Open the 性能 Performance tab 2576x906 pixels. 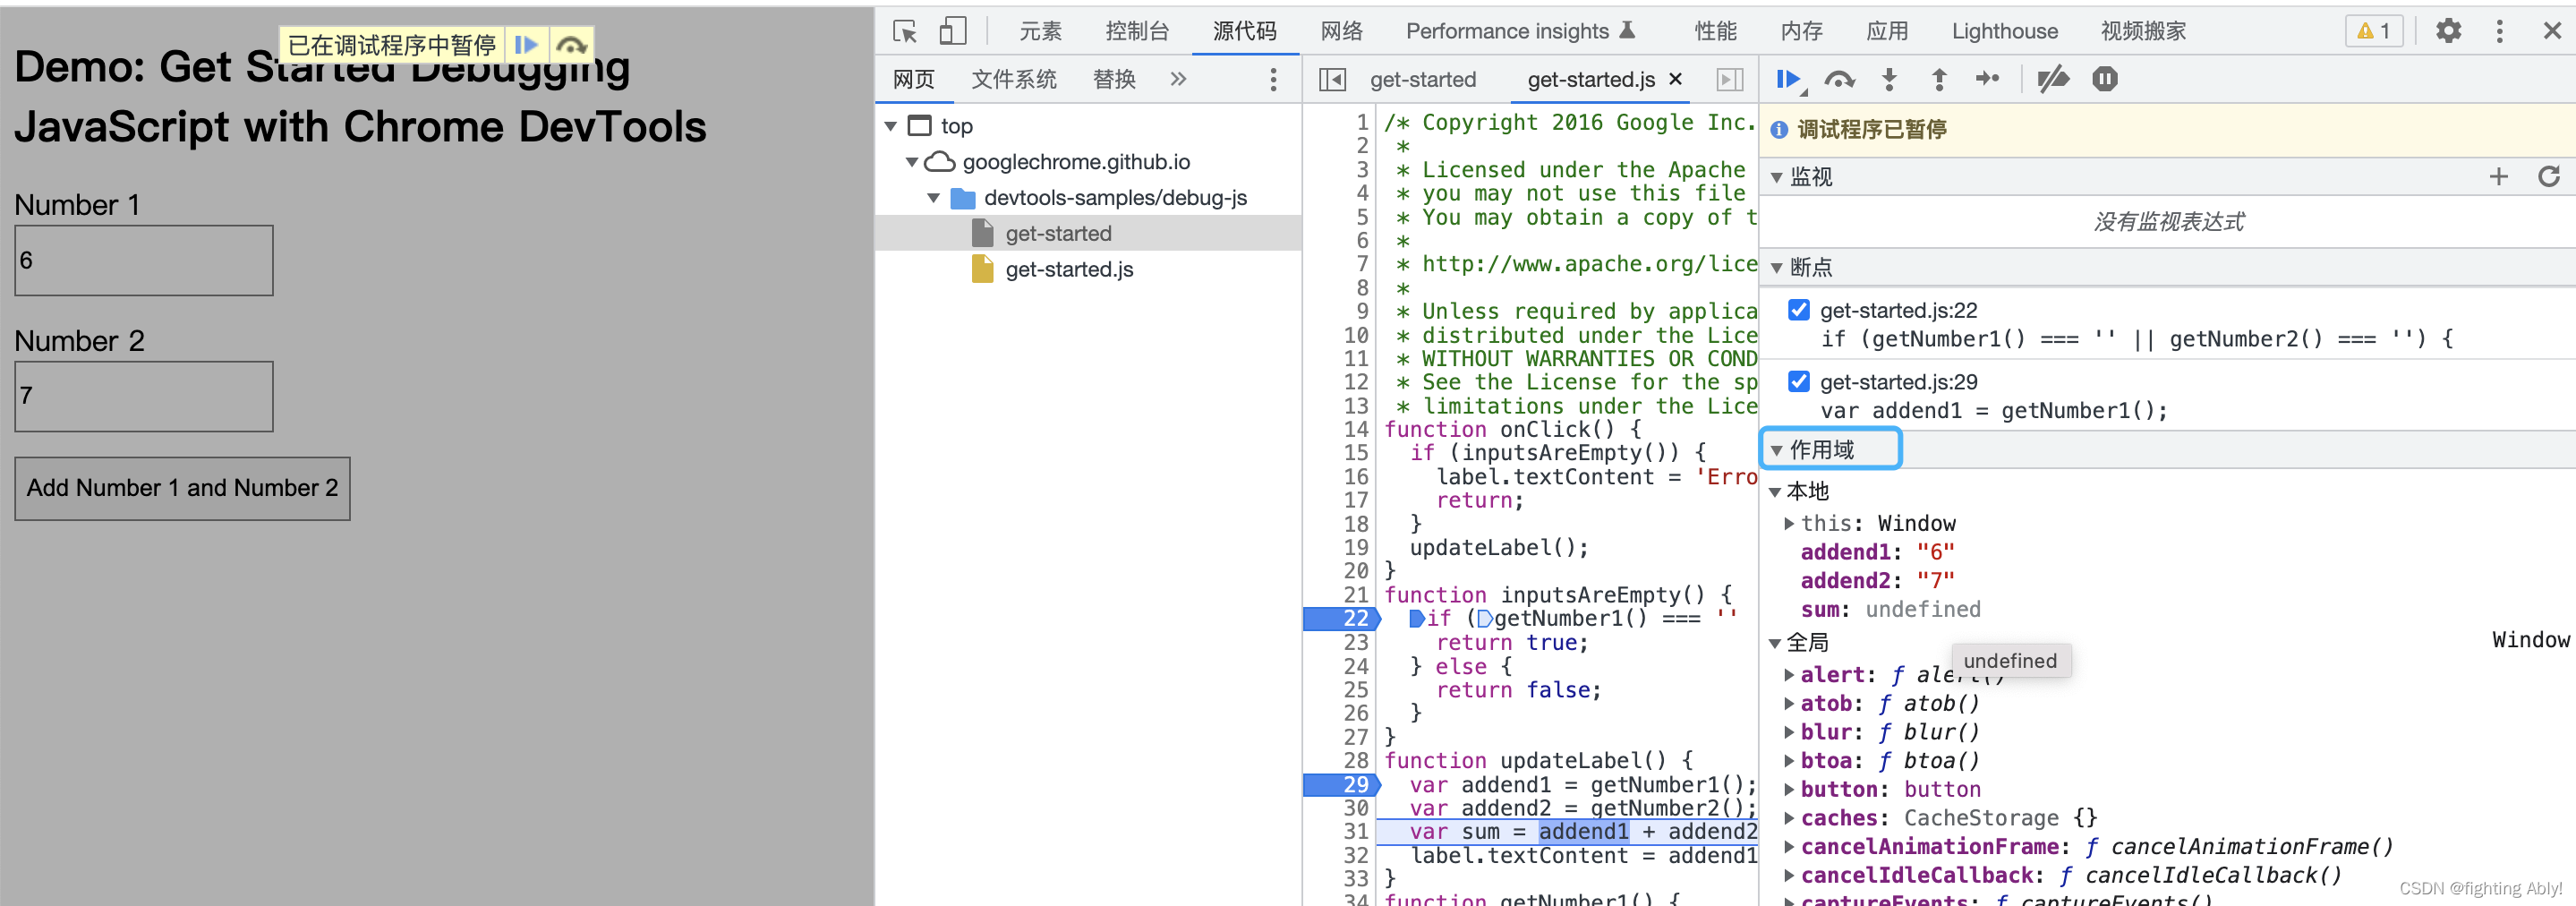(1715, 31)
